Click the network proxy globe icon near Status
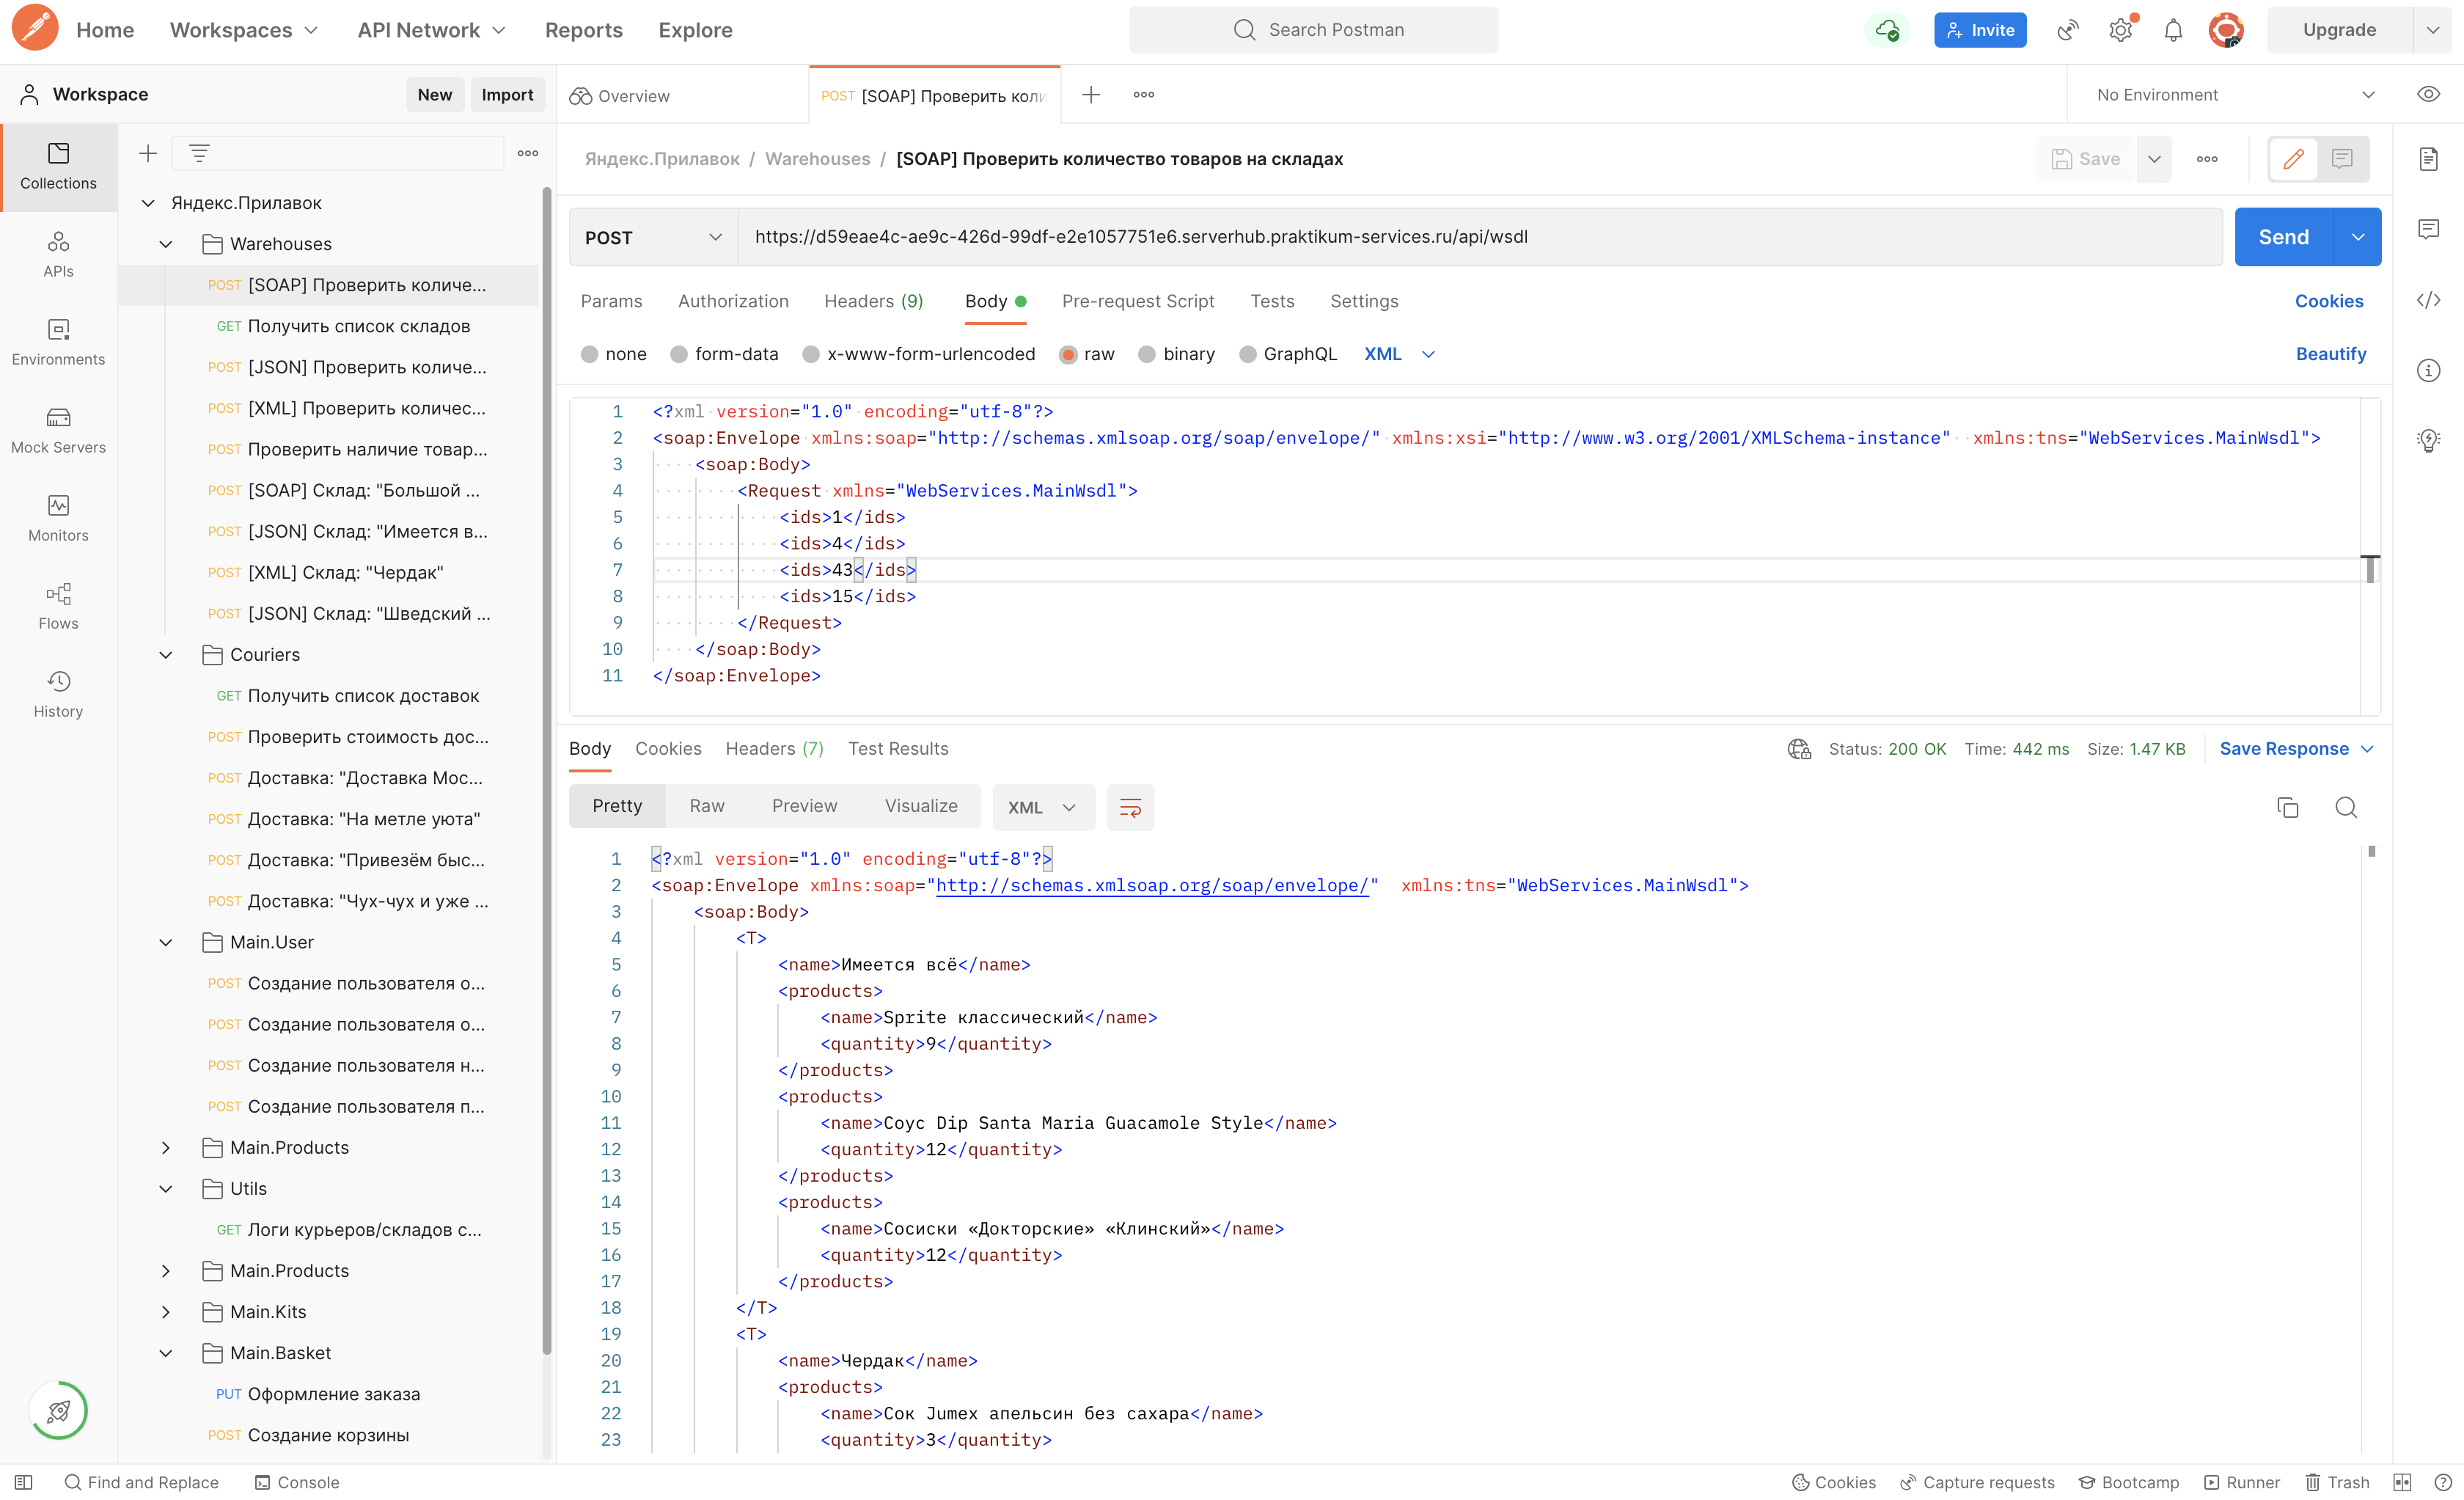2464x1500 pixels. pyautogui.click(x=1799, y=749)
